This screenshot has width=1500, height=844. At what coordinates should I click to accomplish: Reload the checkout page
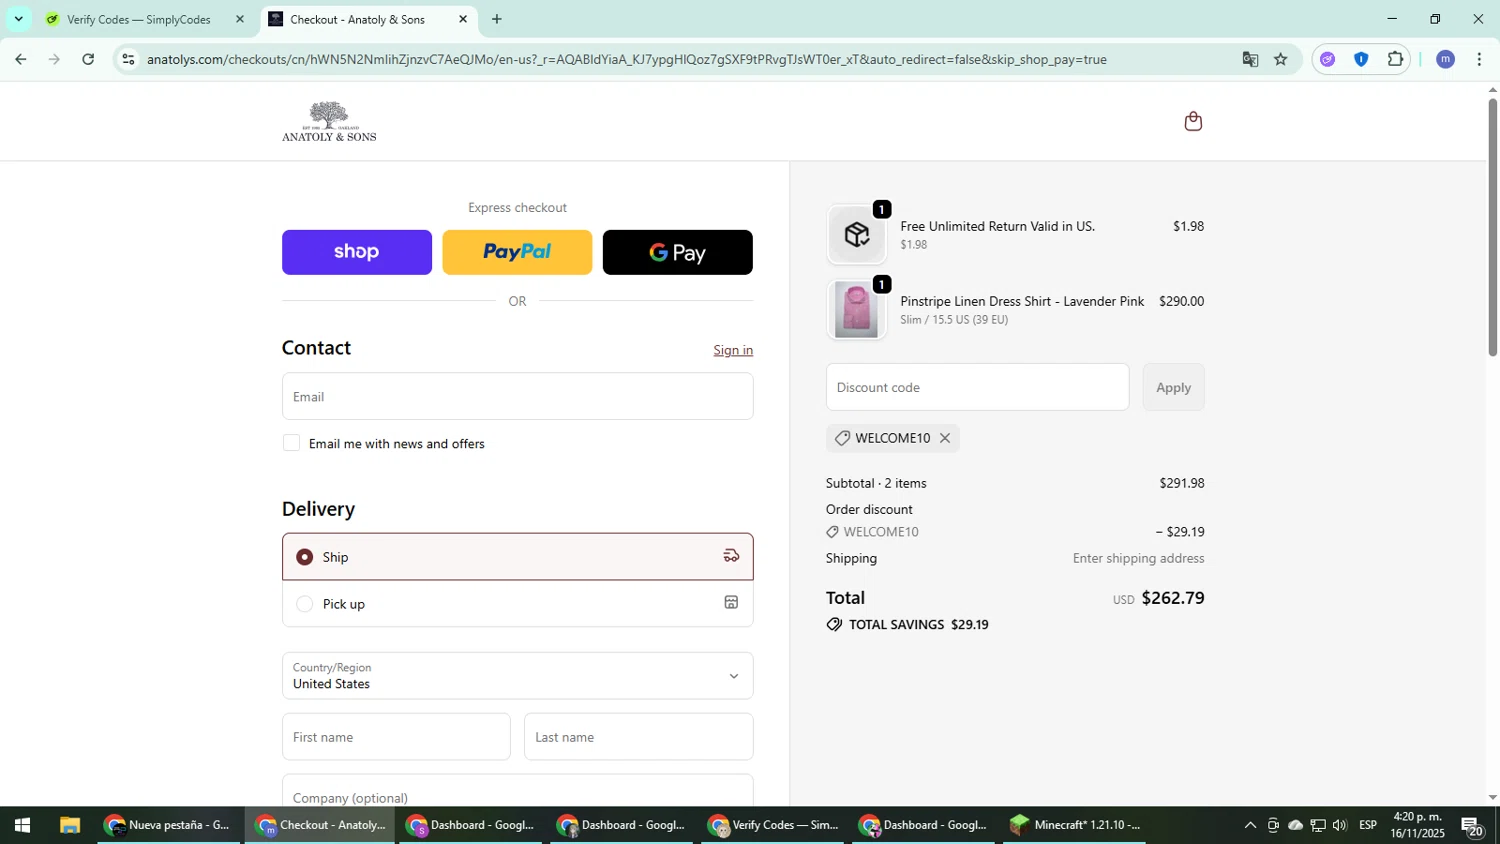(x=88, y=59)
